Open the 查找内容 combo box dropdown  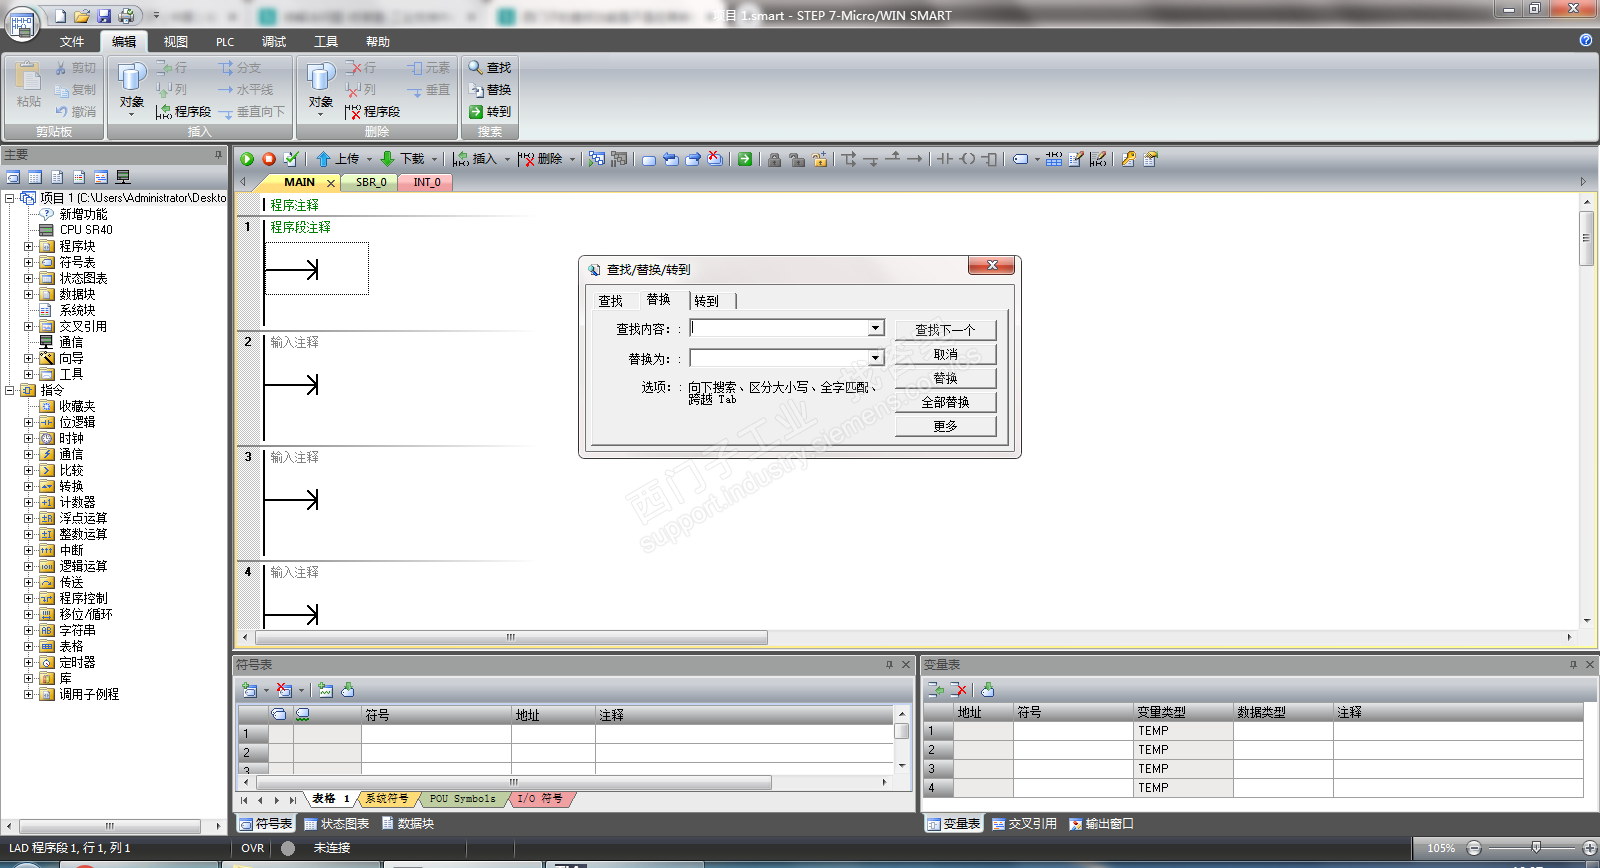875,328
